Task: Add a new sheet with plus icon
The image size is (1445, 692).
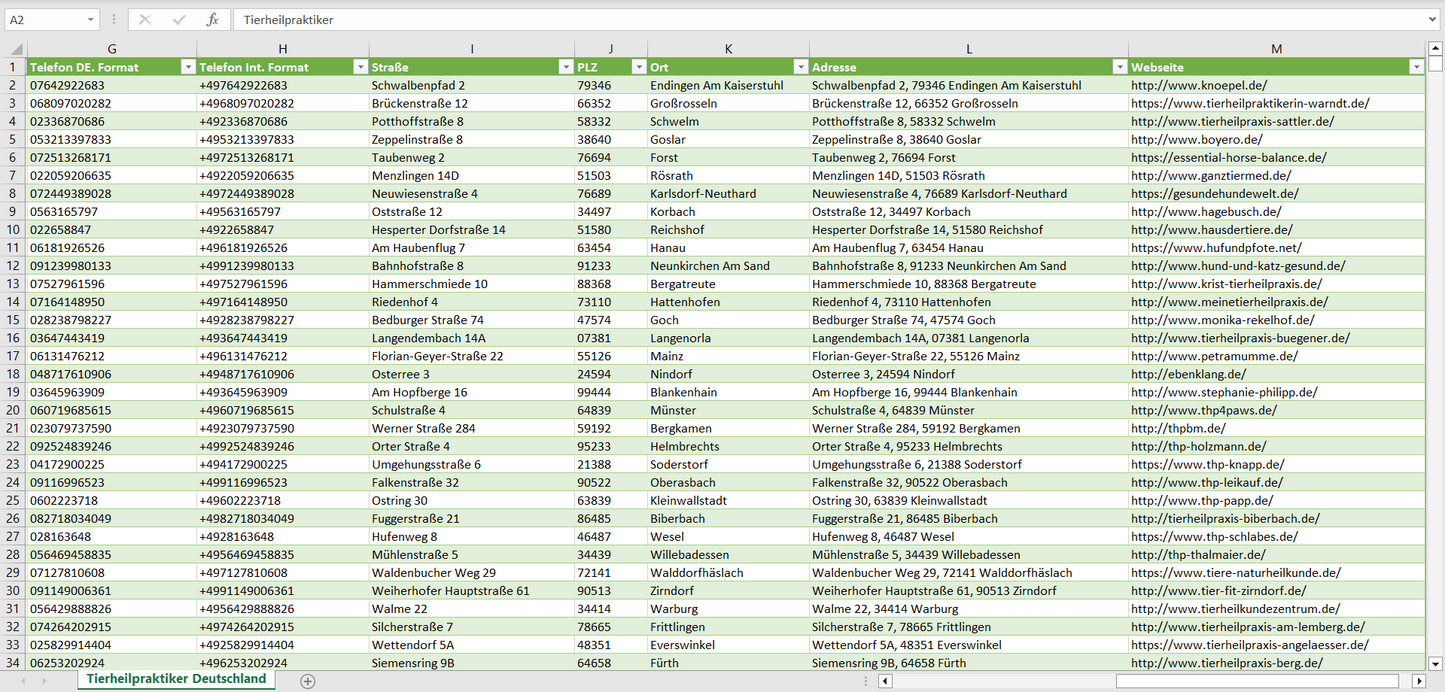Action: (308, 681)
